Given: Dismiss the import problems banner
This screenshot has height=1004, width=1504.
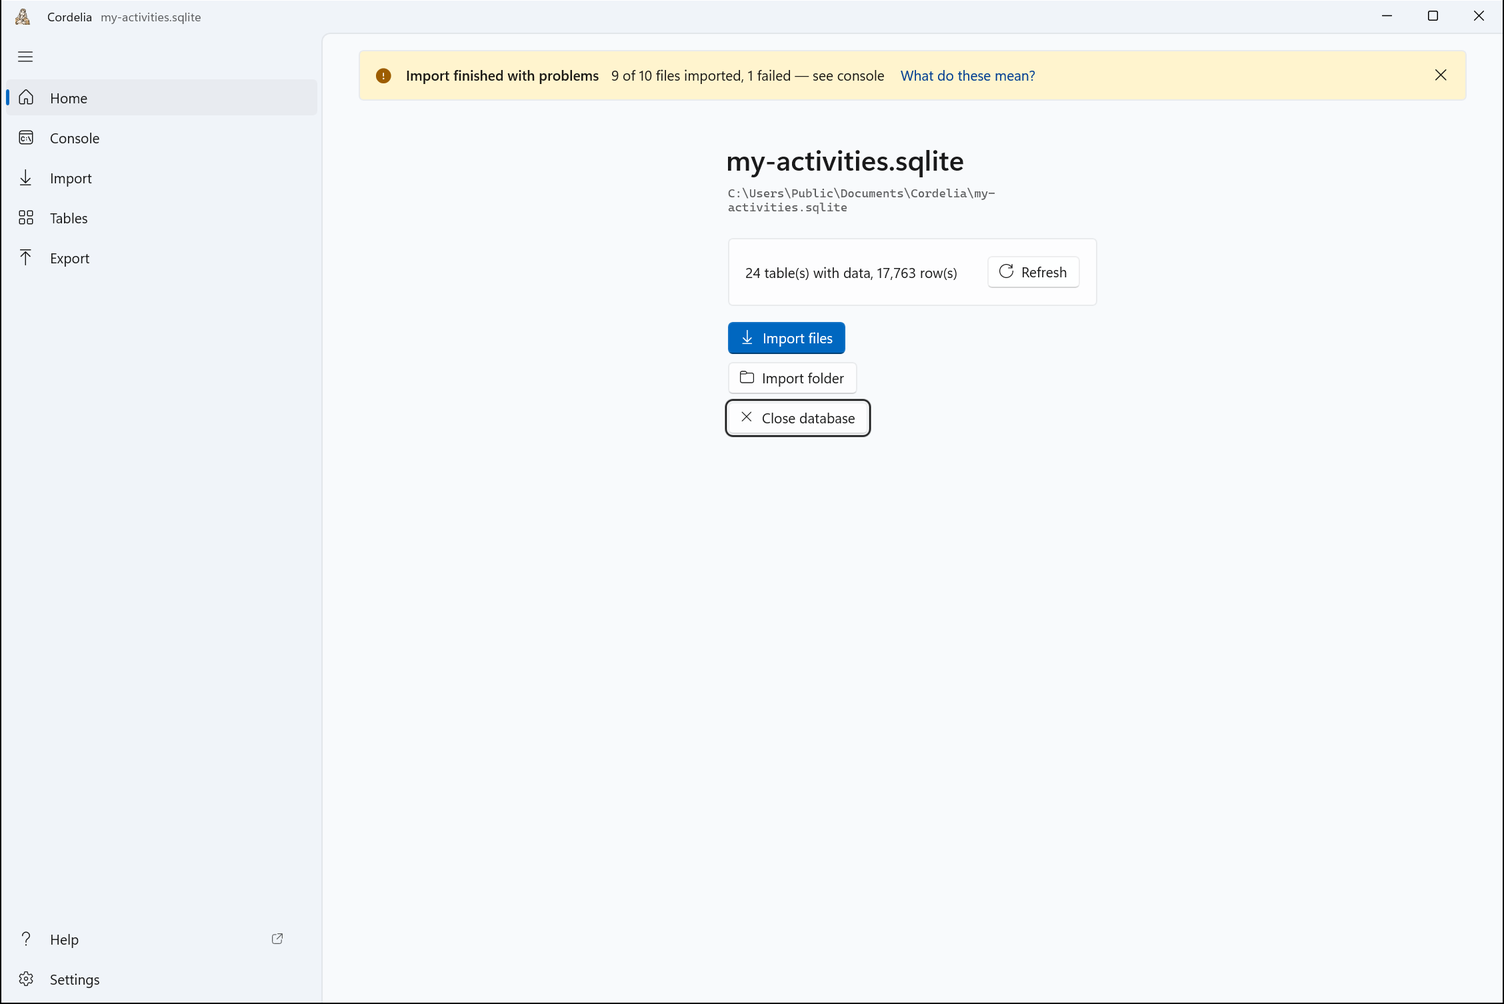Looking at the screenshot, I should 1440,75.
